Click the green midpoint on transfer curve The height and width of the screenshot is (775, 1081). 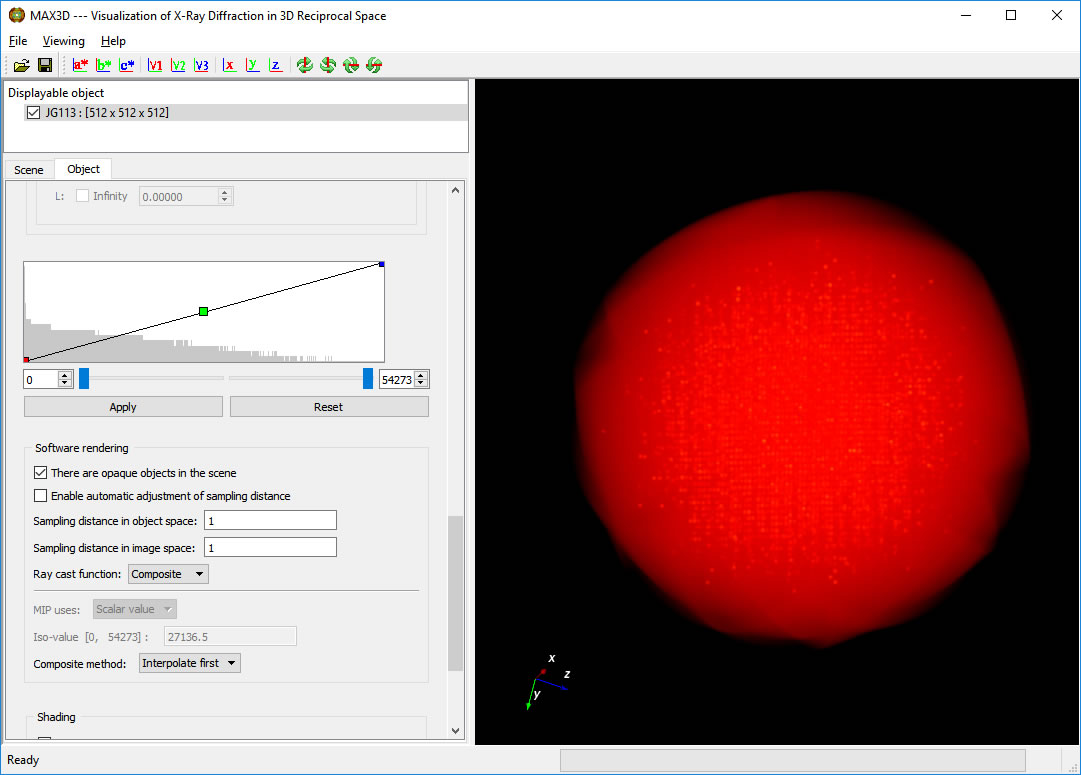click(x=204, y=312)
